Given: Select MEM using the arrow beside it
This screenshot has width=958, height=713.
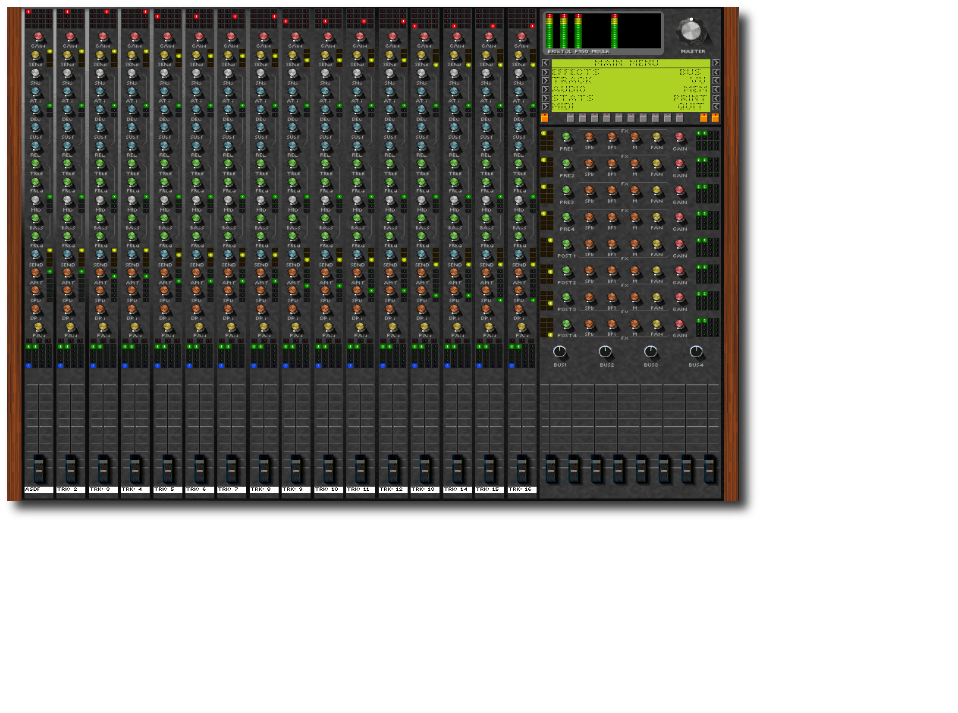Looking at the screenshot, I should tap(715, 89).
